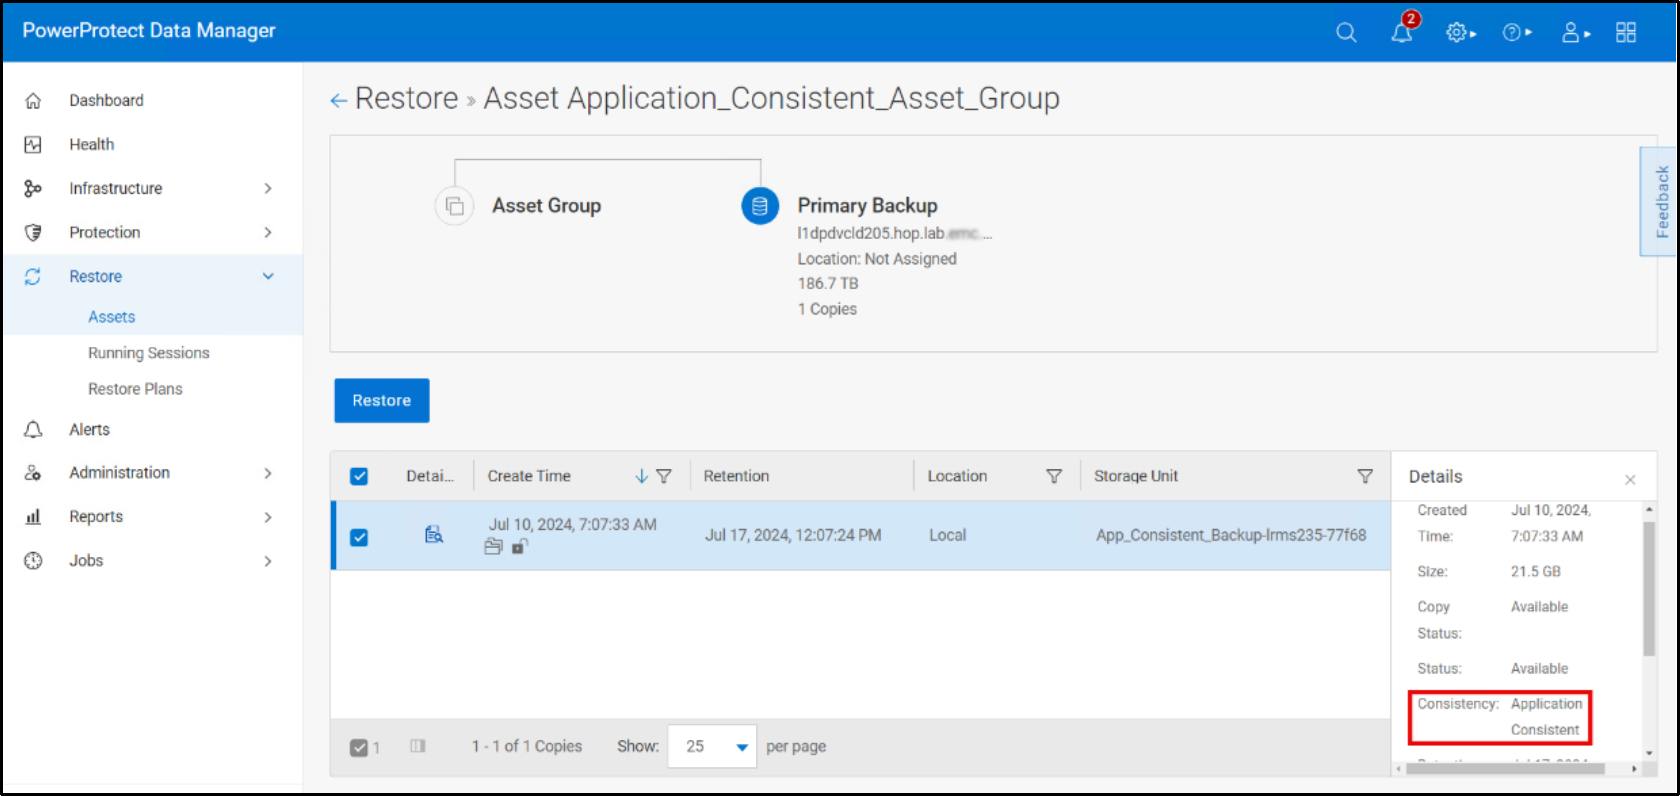Click the Protection shield icon

(x=33, y=232)
